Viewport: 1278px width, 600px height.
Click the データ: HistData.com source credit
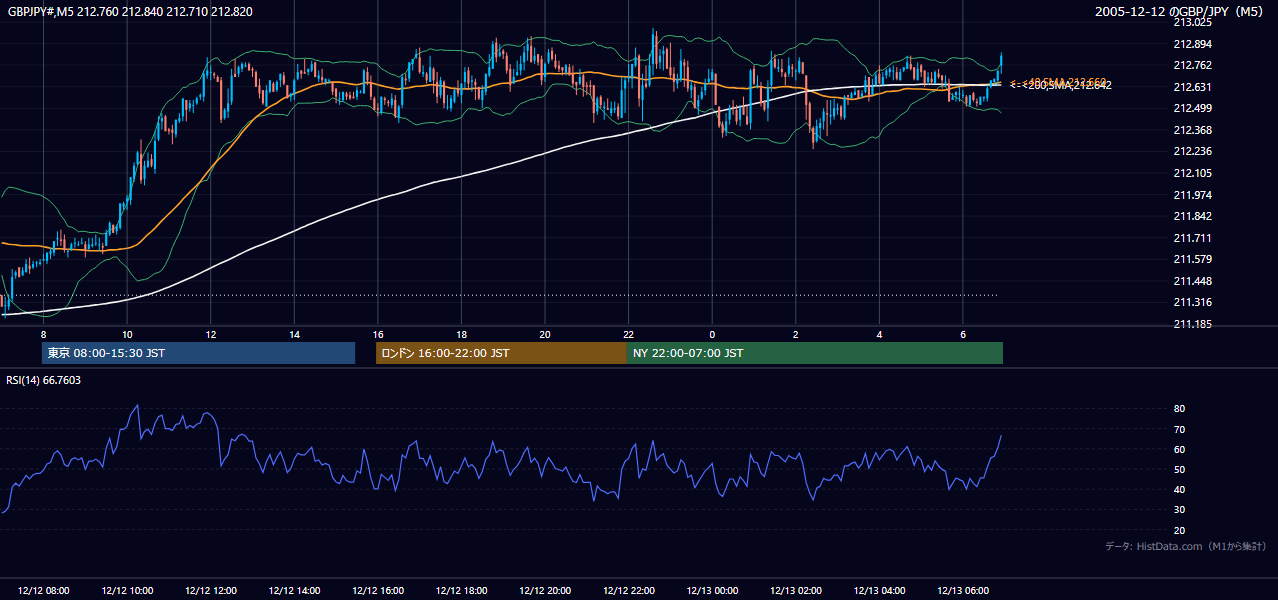tap(1185, 546)
